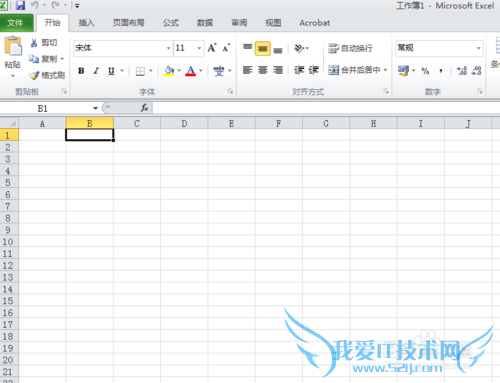500x383 pixels.
Task: Open number group dialog launcher
Action: tap(480, 91)
